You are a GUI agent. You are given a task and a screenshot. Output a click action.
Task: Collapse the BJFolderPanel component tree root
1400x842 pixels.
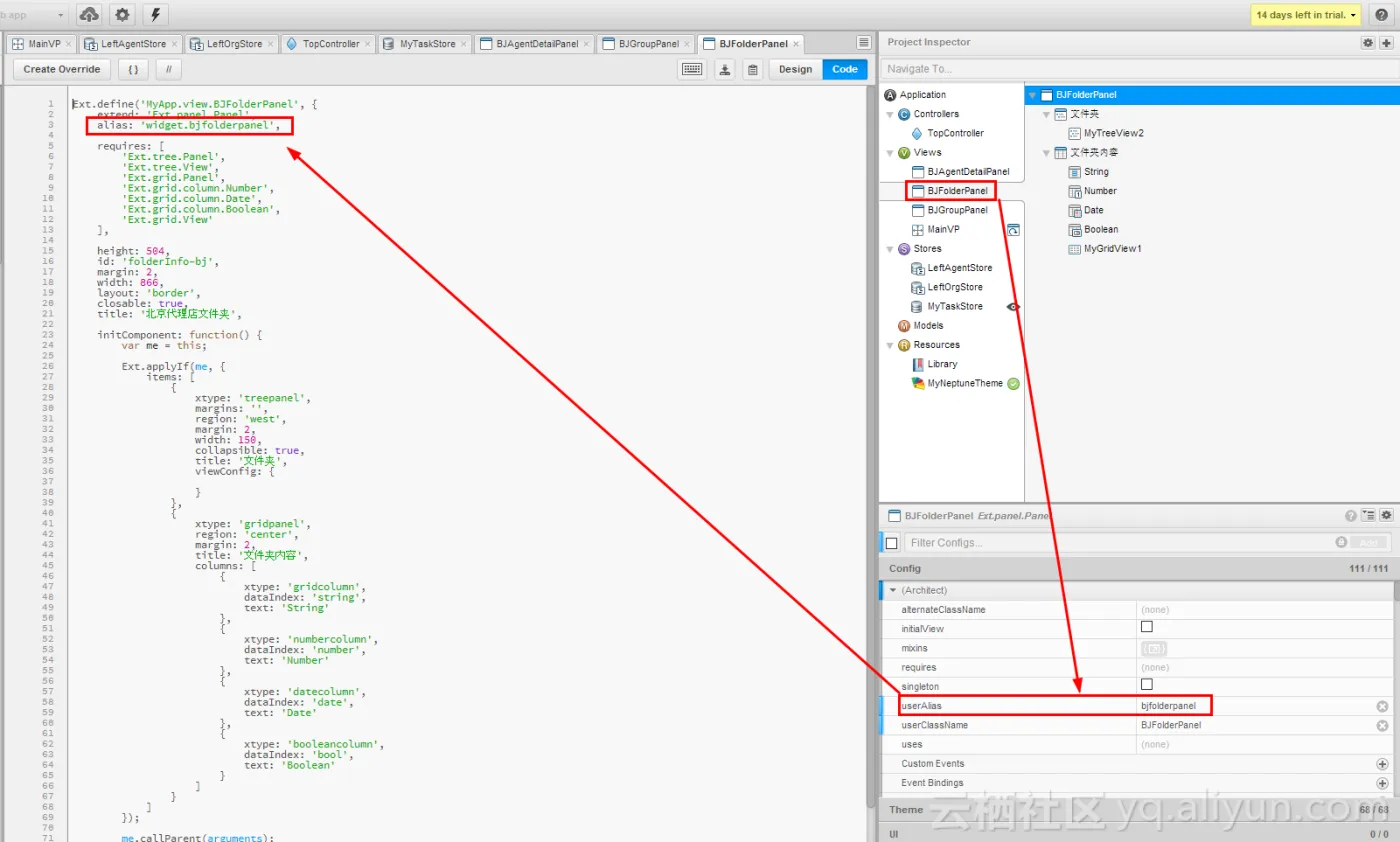(1032, 95)
